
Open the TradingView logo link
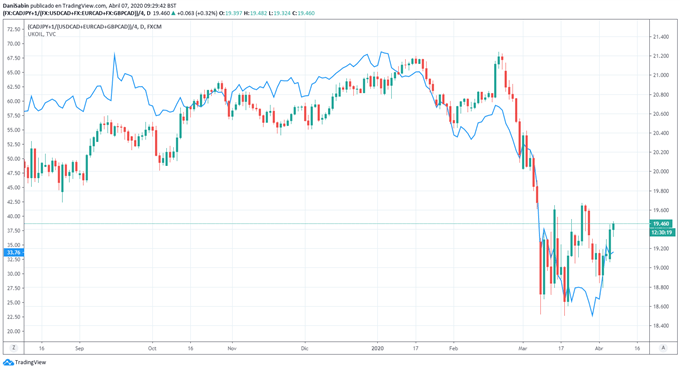click(24, 362)
